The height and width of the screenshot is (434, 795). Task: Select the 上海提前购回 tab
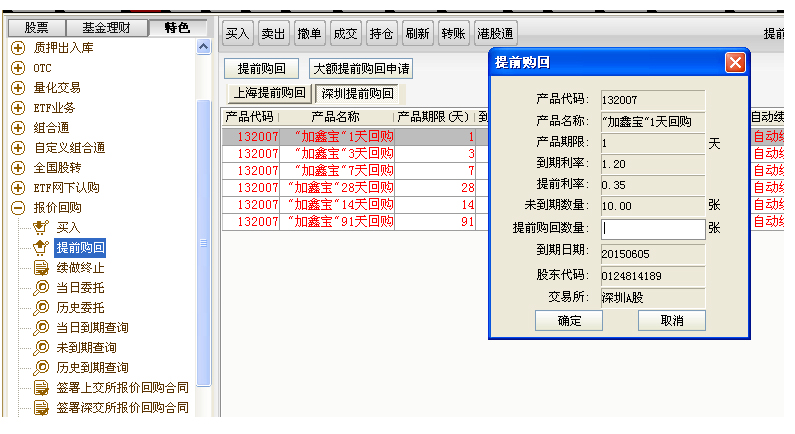[269, 93]
